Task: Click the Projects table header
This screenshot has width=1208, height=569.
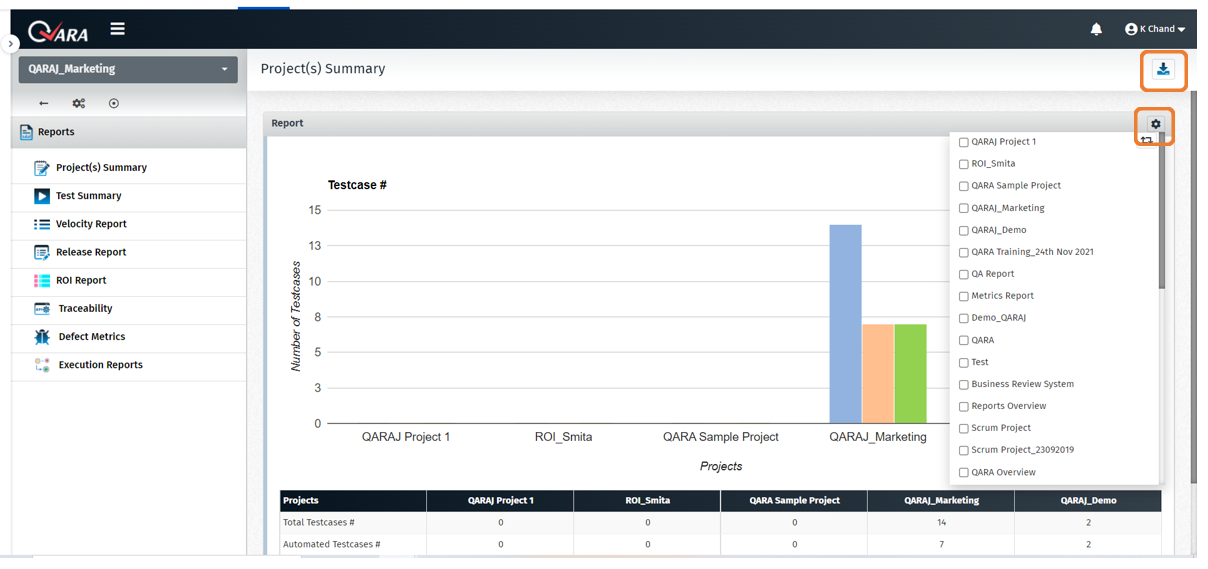Action: pos(353,501)
